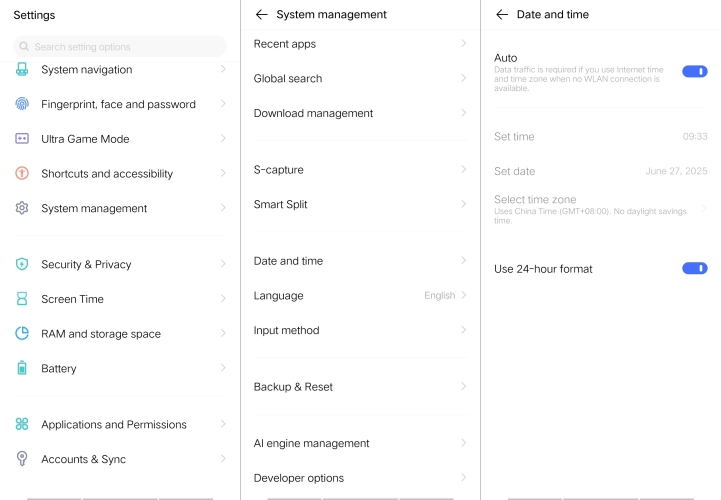Go back from System management
Image resolution: width=721 pixels, height=500 pixels.
pos(262,15)
